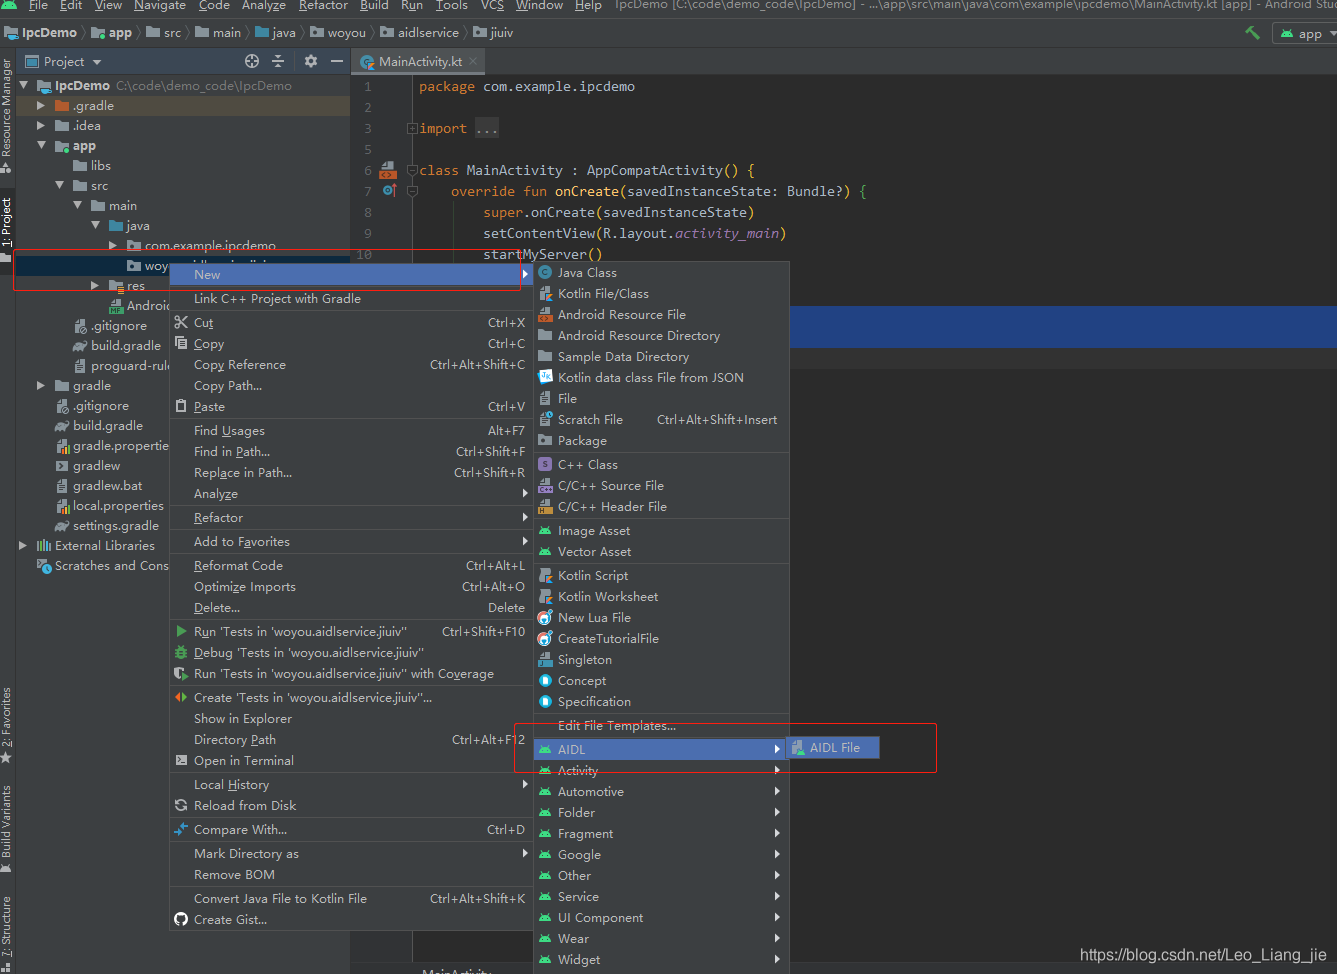Open the Navigate menu
The width and height of the screenshot is (1337, 974).
point(160,5)
